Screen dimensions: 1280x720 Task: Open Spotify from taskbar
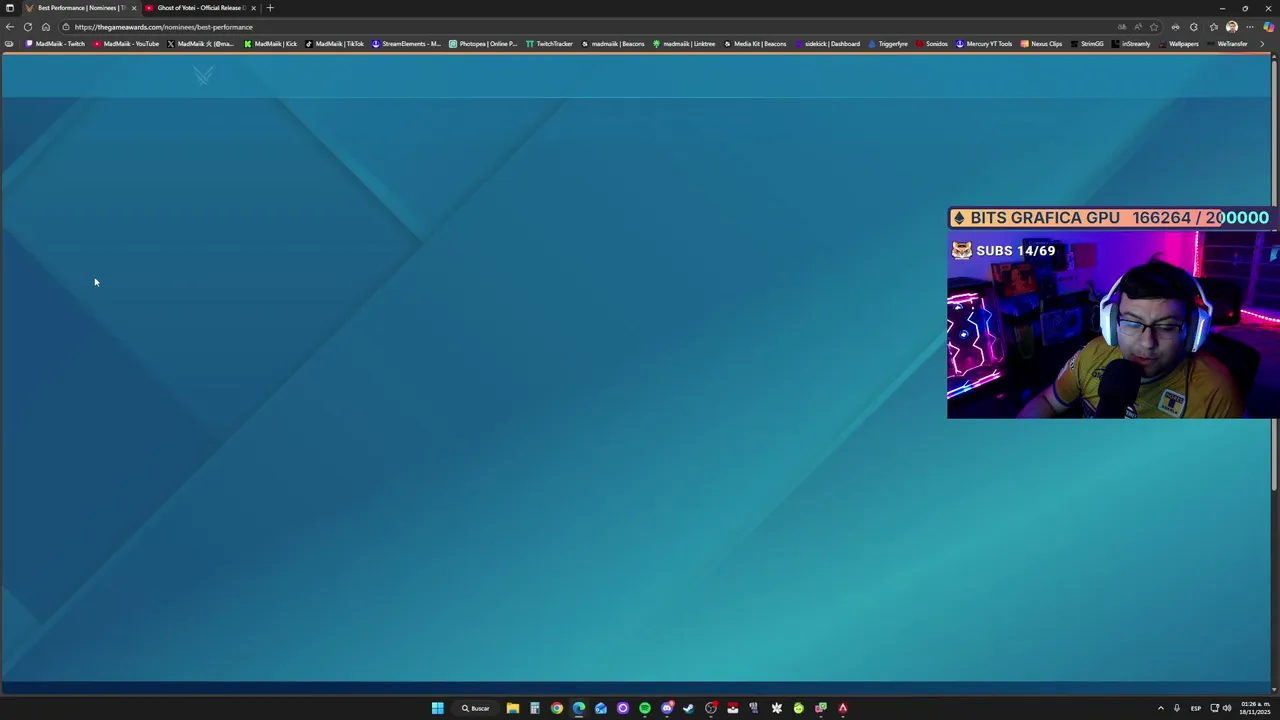point(645,708)
